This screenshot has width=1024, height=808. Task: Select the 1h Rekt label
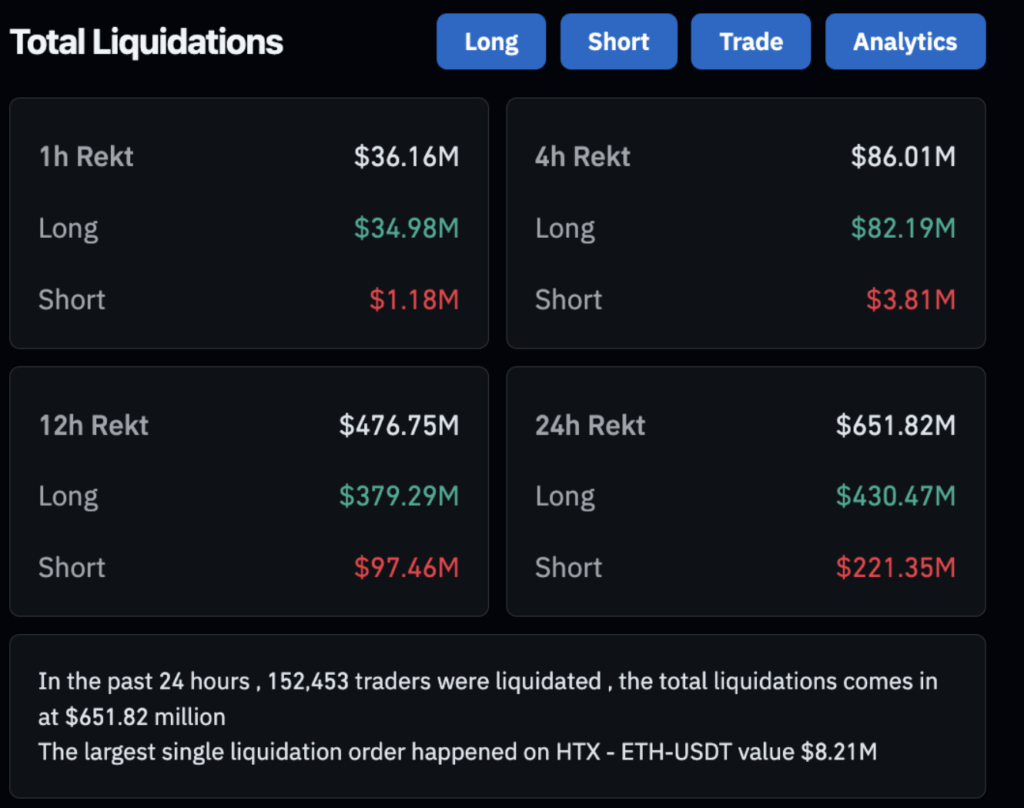(86, 156)
